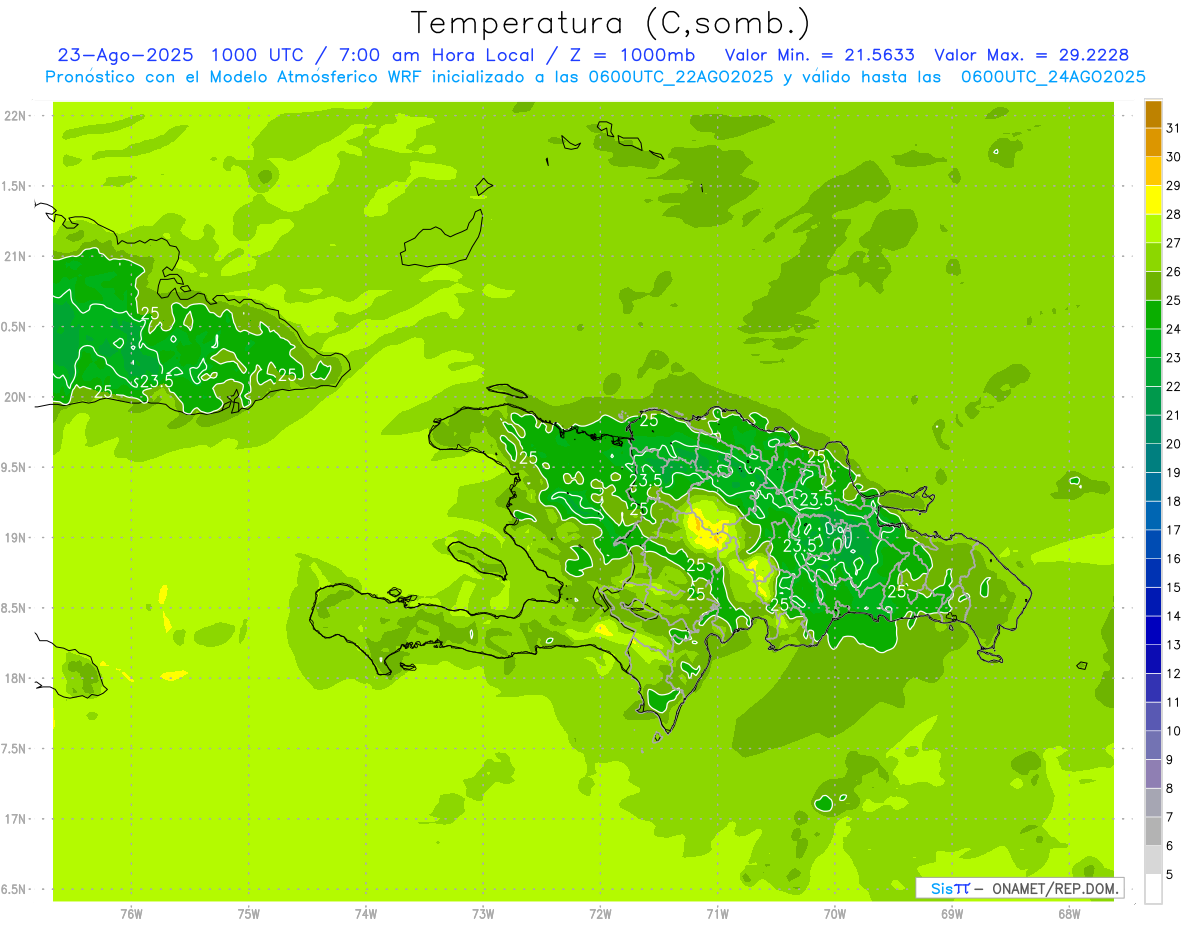This screenshot has height=927, width=1200.
Task: Click the orange swatch between 30 and 31
Action: (1153, 143)
